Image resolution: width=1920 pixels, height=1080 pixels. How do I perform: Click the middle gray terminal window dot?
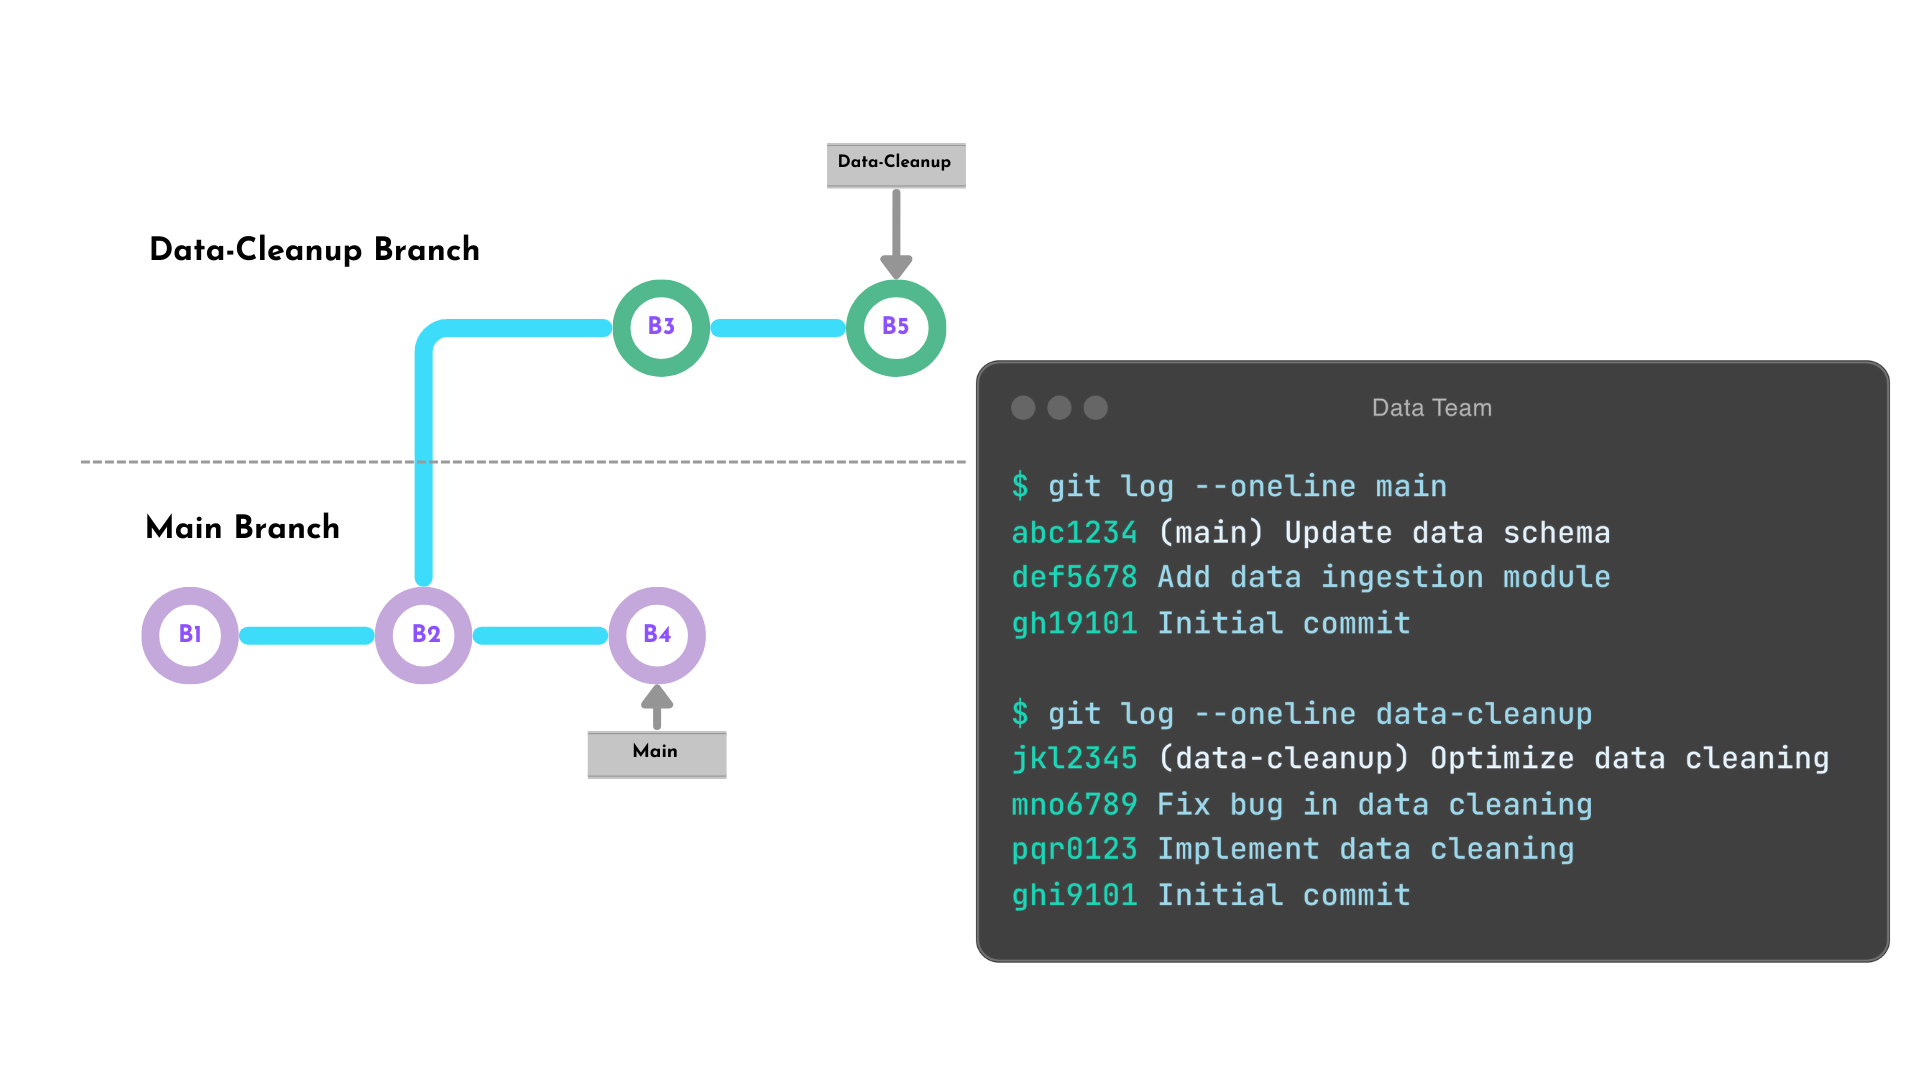1059,408
